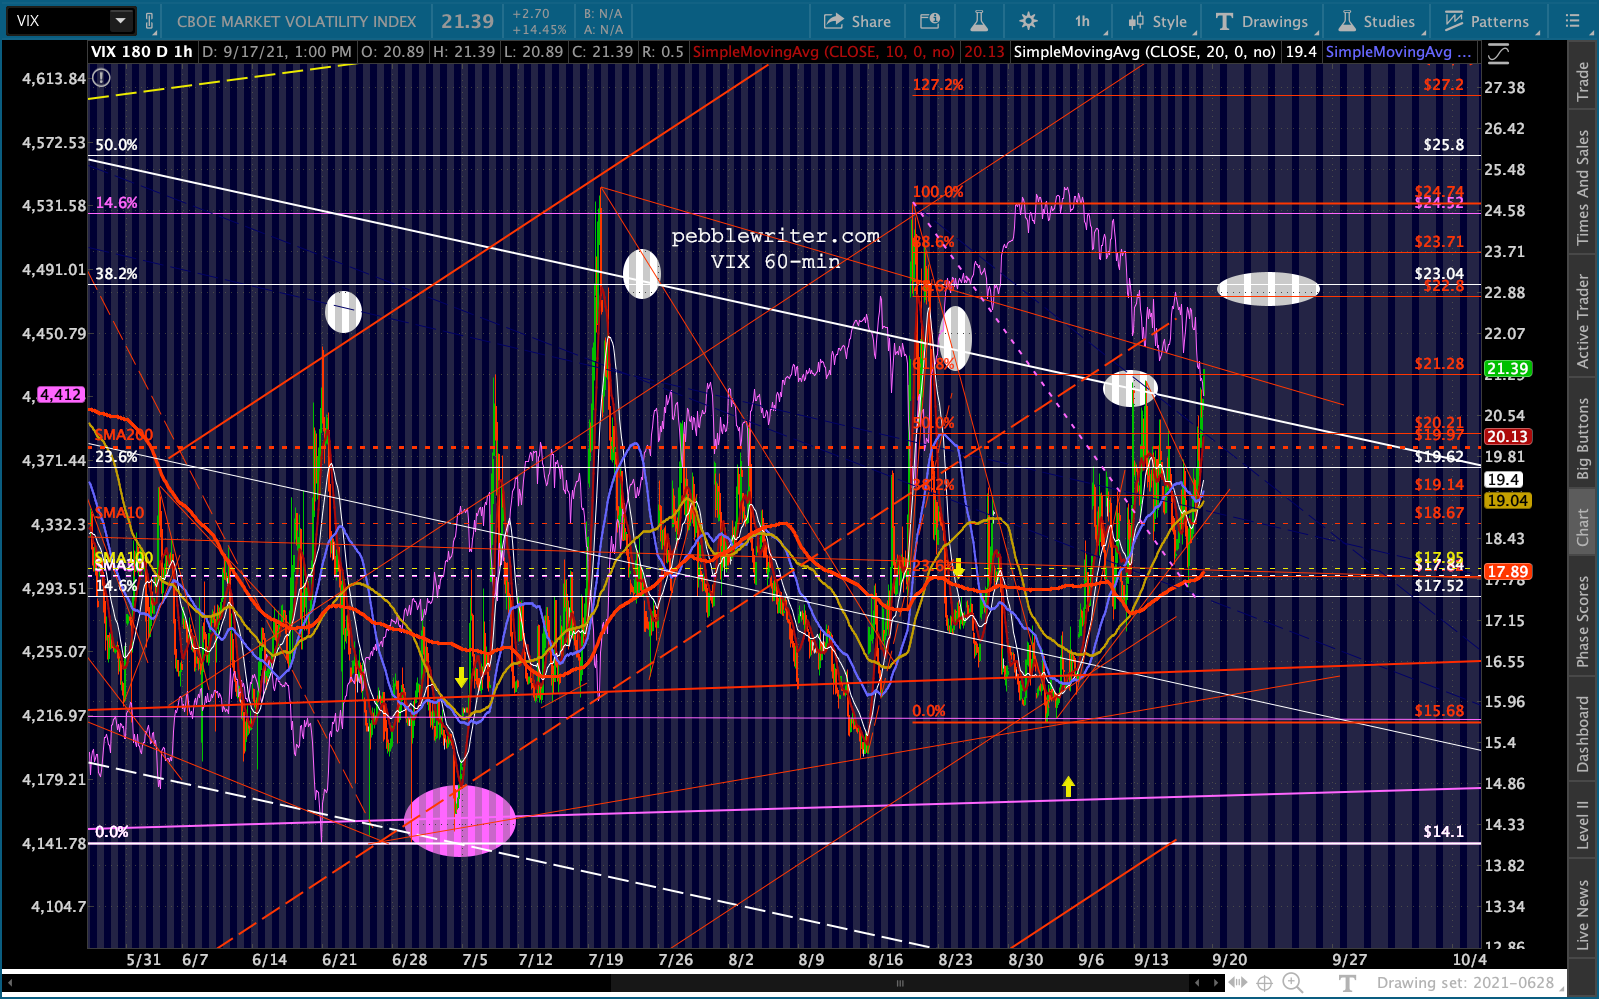Click the left-arrow icon beside the crosshair

(1238, 983)
